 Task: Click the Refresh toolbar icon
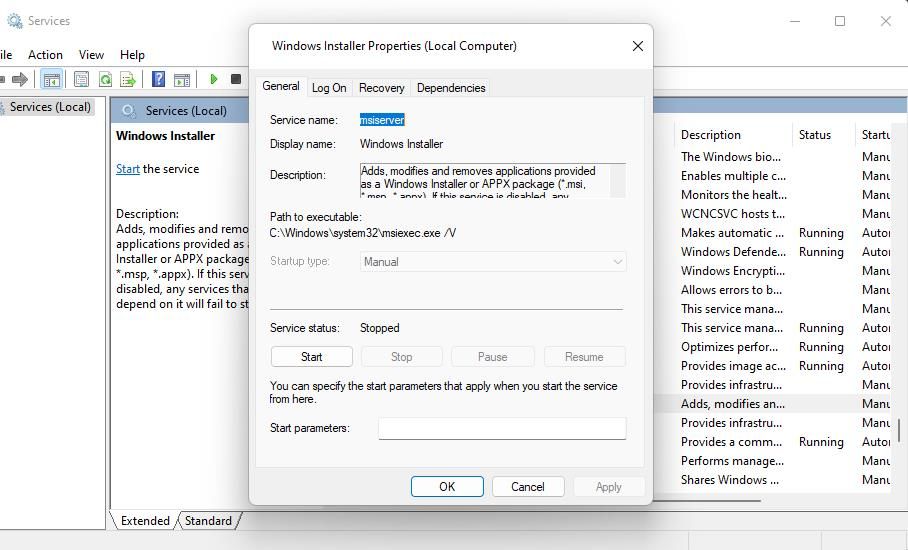tap(105, 79)
